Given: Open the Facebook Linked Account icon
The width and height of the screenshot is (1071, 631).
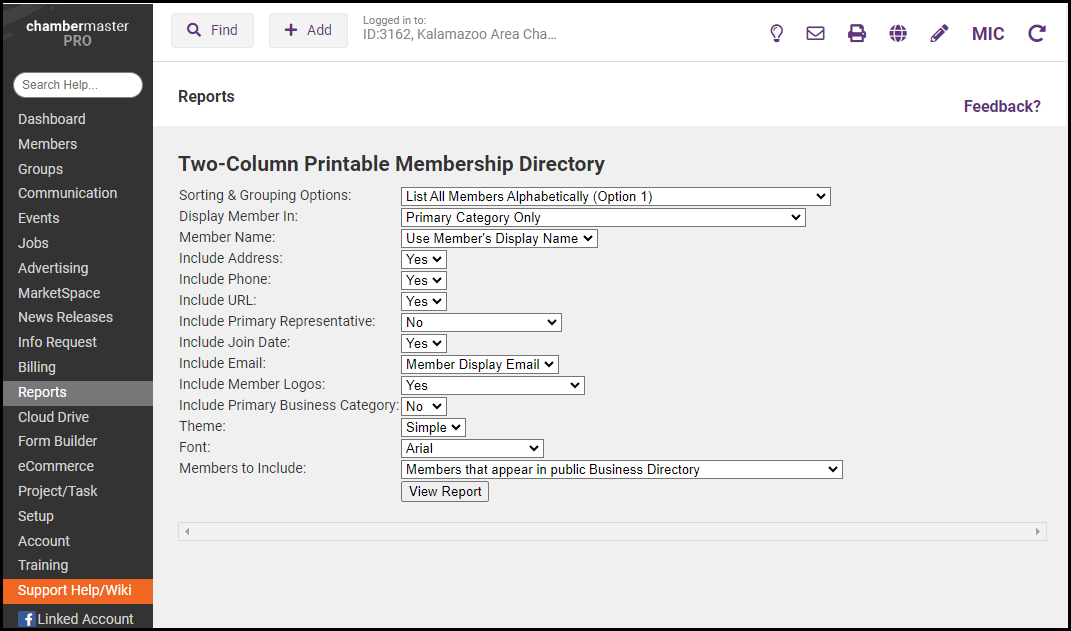Looking at the screenshot, I should point(27,619).
